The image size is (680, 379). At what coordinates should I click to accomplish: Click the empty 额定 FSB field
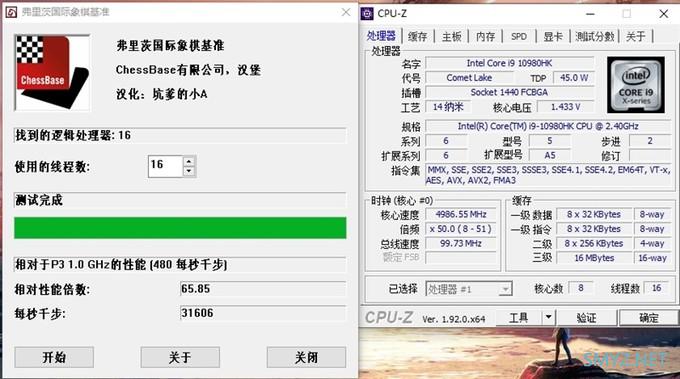461,258
